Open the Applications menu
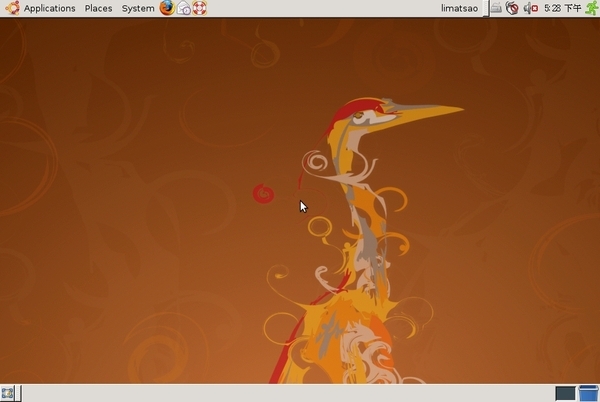 [49, 8]
